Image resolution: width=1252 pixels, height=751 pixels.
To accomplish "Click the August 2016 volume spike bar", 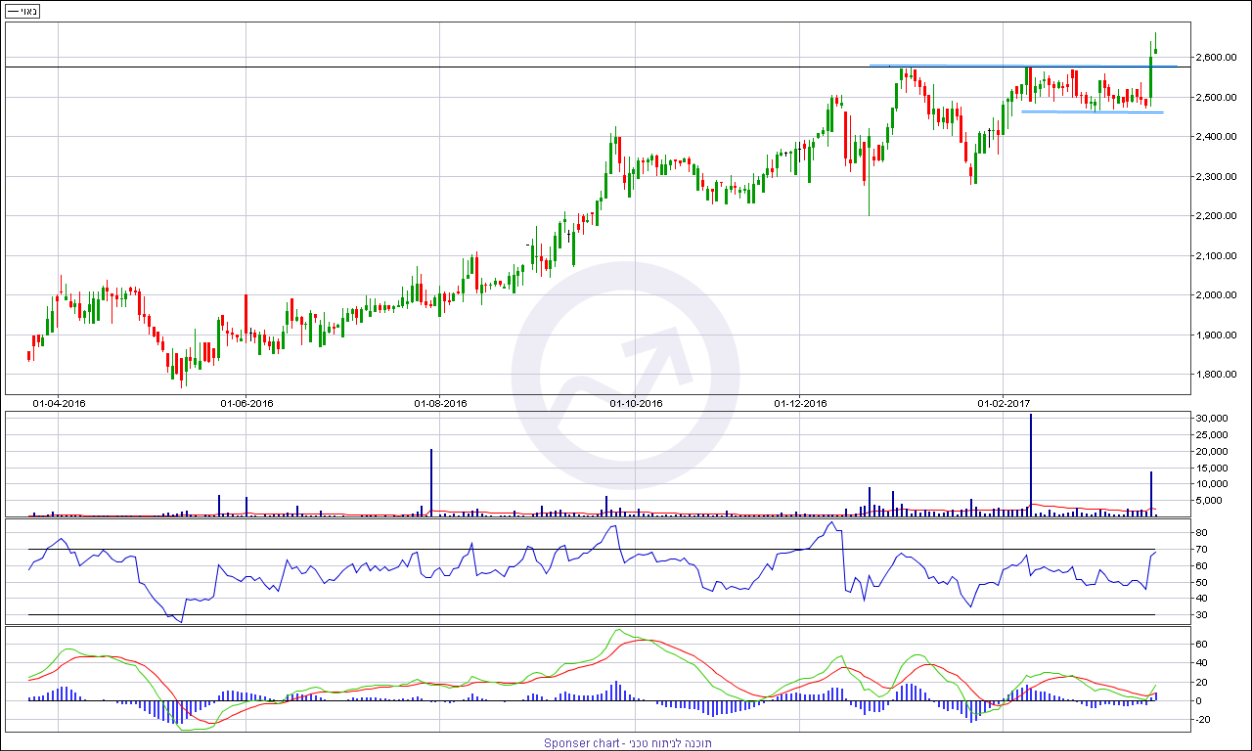I will click(431, 482).
